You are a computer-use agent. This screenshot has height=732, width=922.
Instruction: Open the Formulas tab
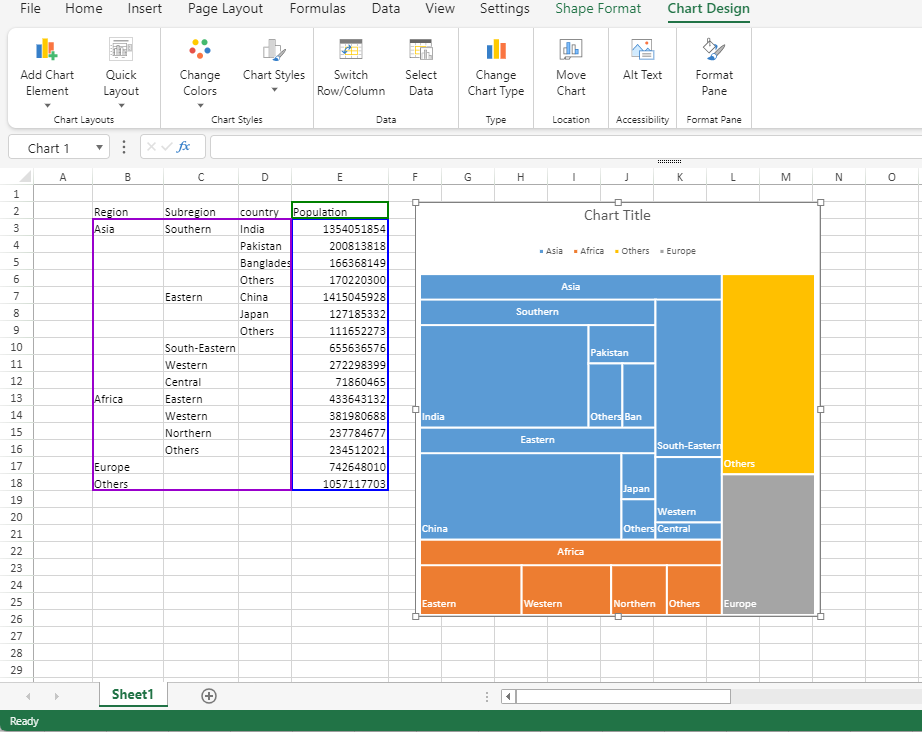coord(317,9)
